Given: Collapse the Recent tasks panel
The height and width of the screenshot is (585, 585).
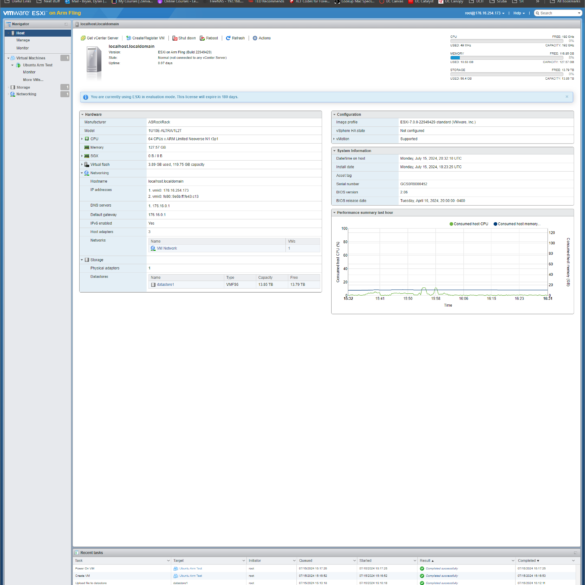Looking at the screenshot, I should point(575,553).
